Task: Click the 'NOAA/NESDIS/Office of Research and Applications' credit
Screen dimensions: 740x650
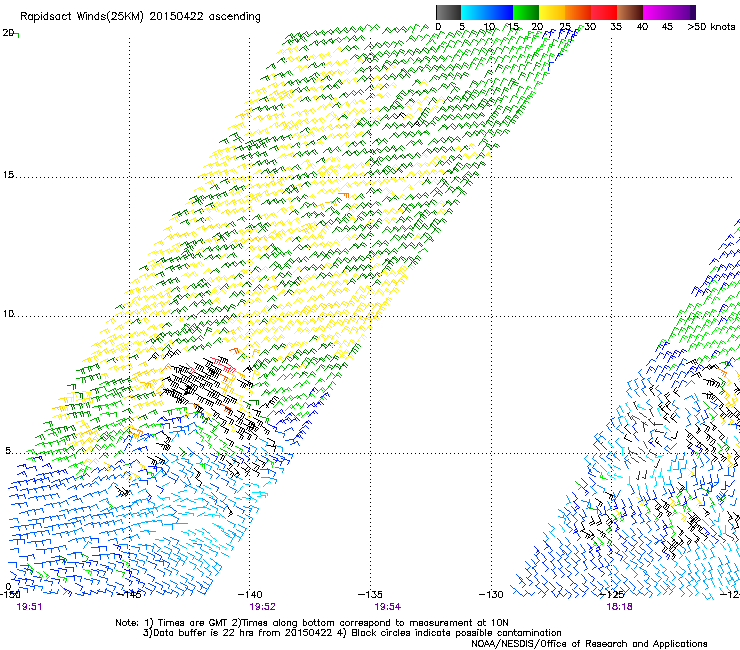Action: click(x=589, y=644)
